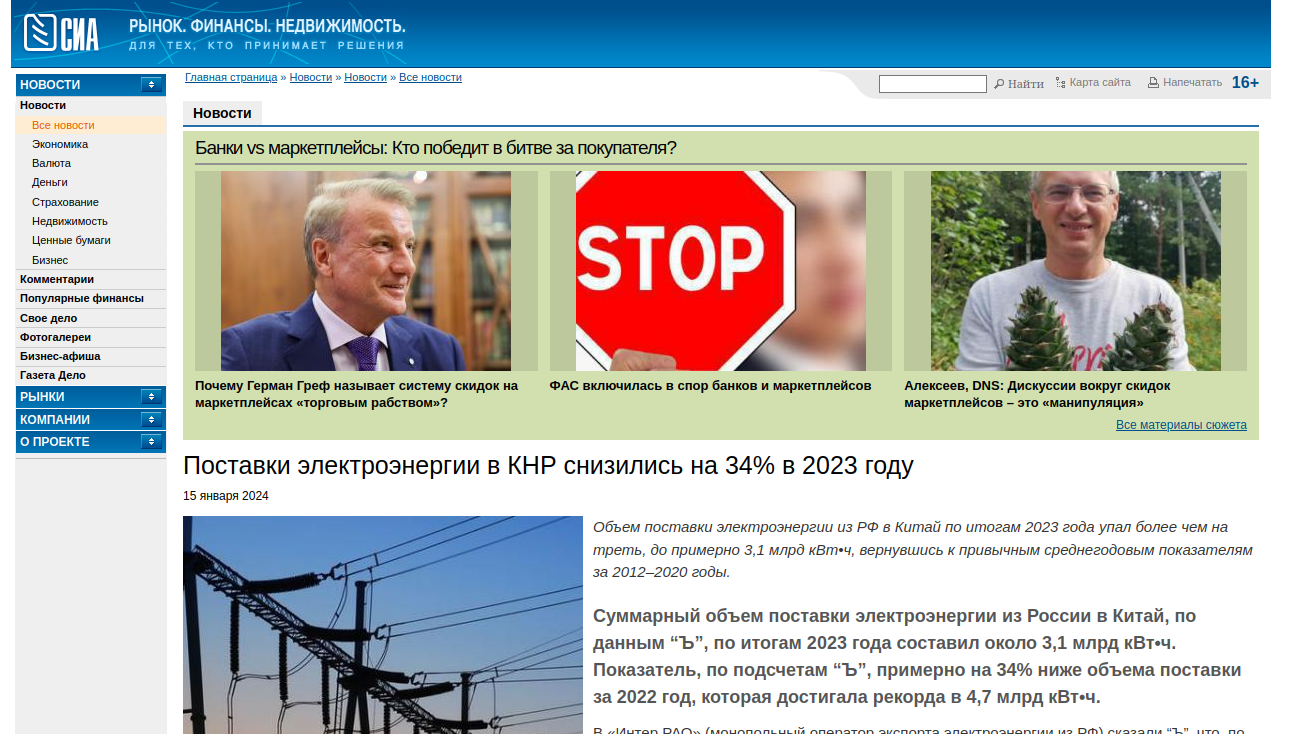Select Недвижимость in the sidebar
This screenshot has height=734, width=1289.
coord(70,221)
